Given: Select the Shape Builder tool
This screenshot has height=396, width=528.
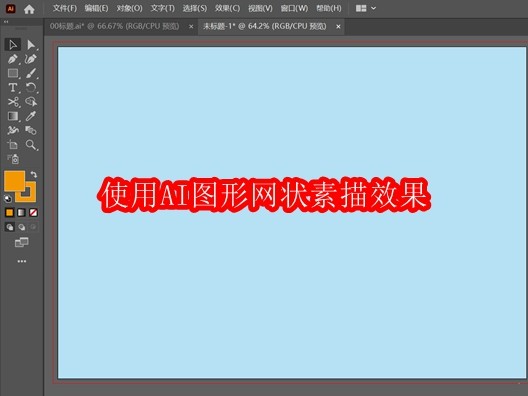Looking at the screenshot, I should pyautogui.click(x=31, y=102).
